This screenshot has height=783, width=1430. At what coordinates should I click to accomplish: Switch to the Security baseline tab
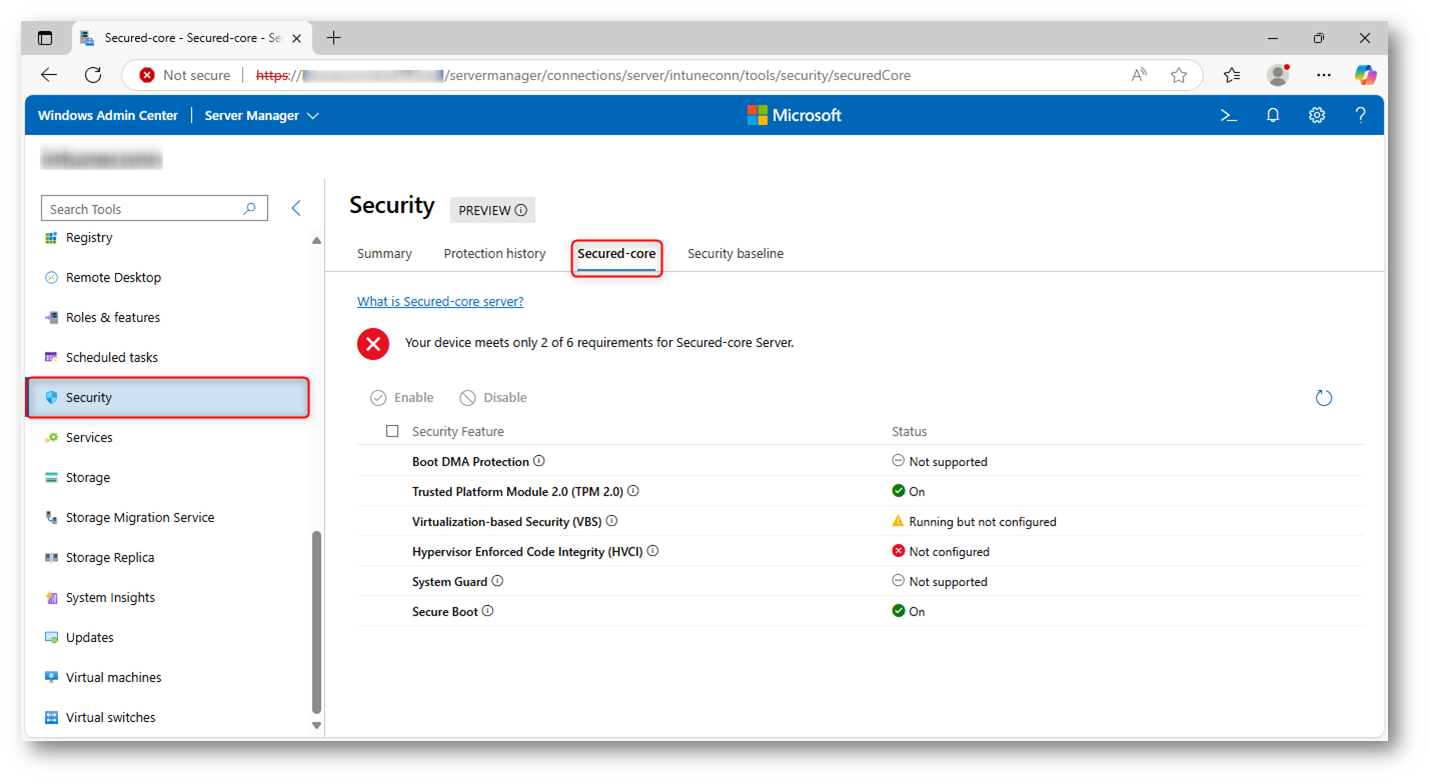click(735, 254)
